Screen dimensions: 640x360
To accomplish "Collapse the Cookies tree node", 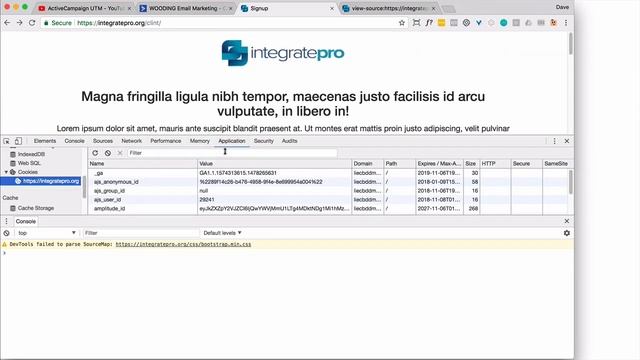I will 6,172.
